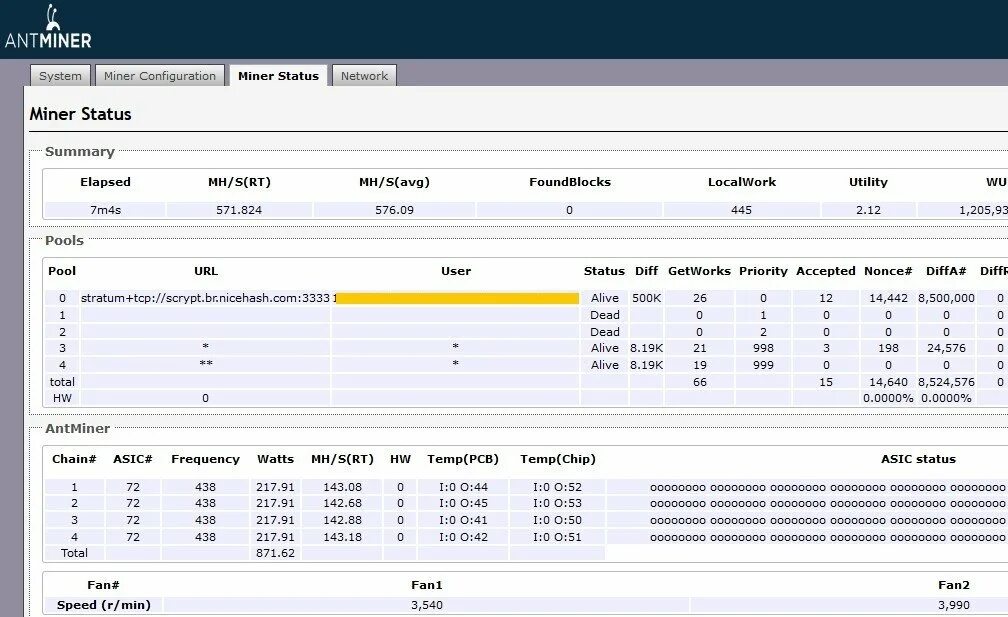Click the Frequency column header

pos(205,460)
